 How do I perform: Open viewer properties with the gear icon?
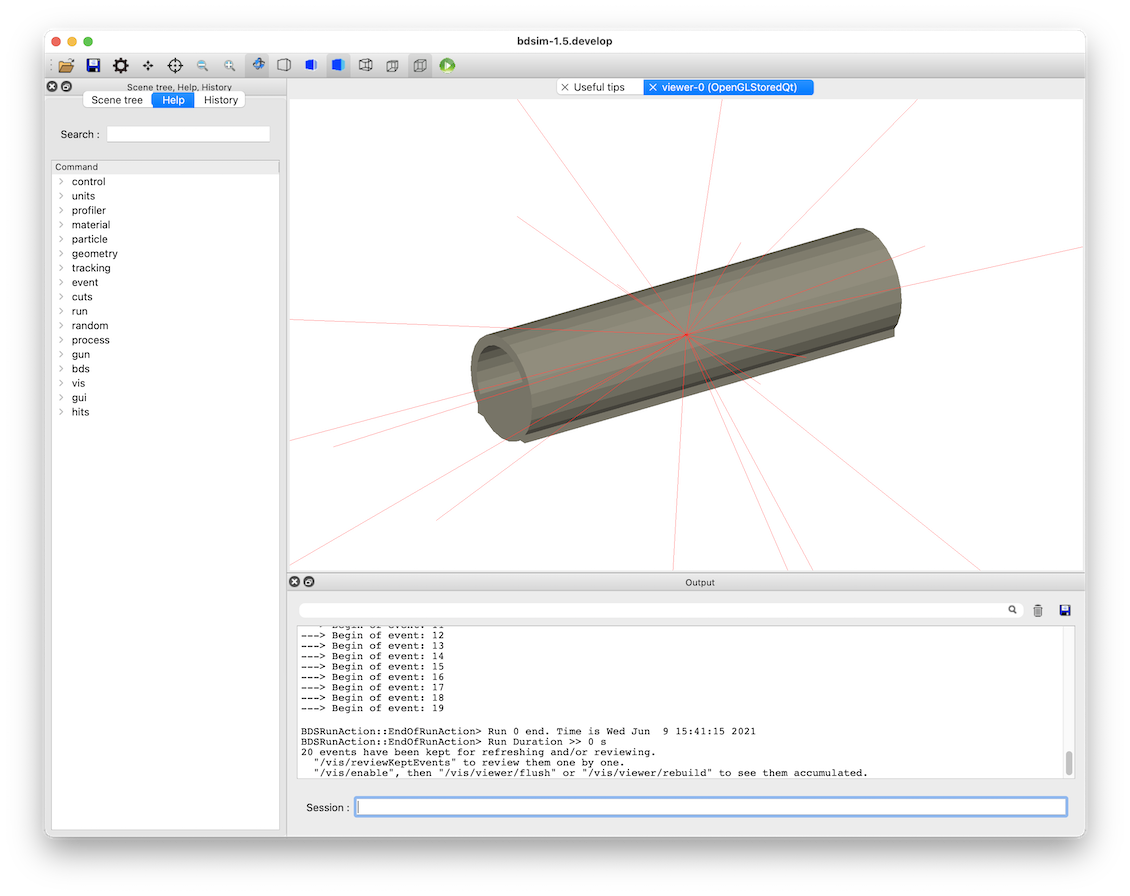coord(120,66)
